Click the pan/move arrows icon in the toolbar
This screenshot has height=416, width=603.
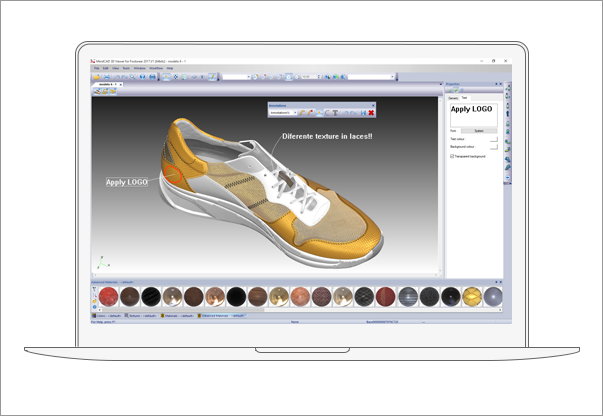176,77
